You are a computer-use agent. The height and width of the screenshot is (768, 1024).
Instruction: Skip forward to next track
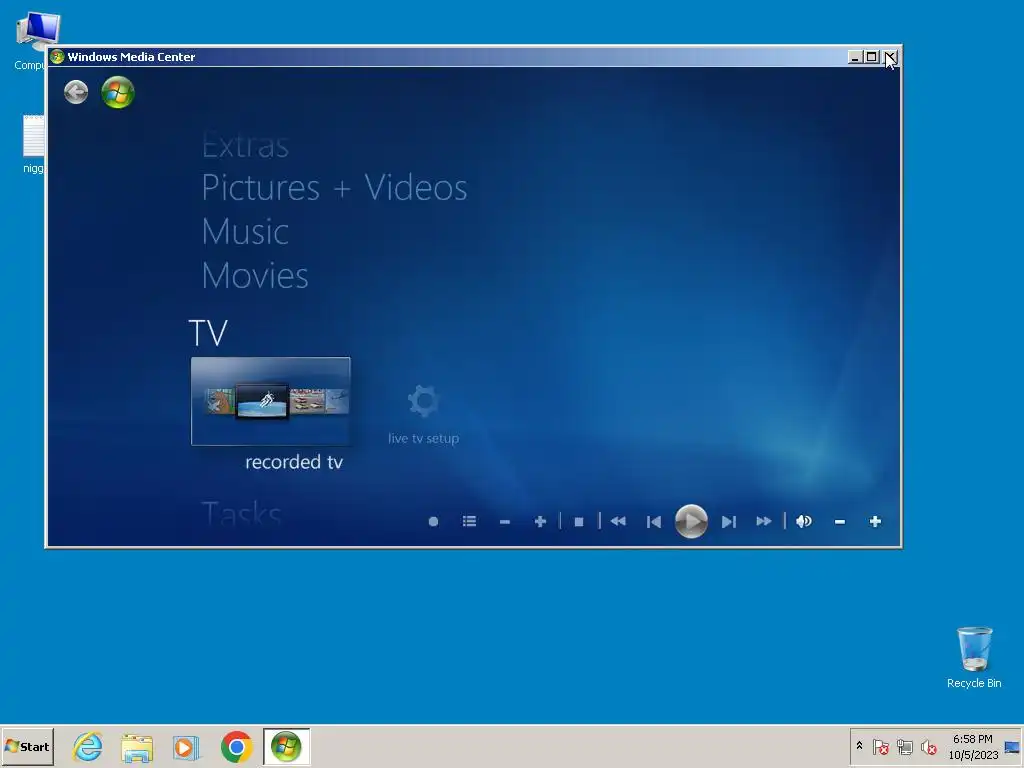729,521
